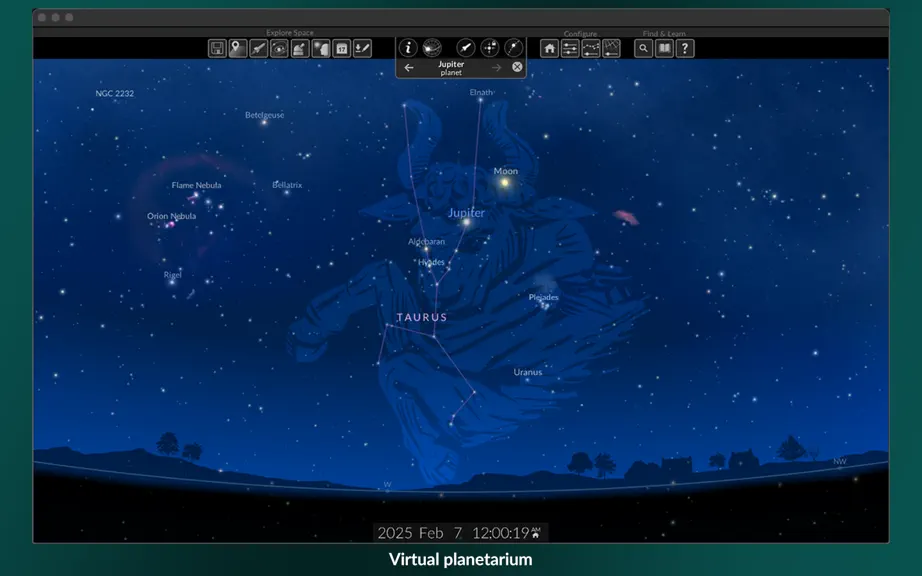922x576 pixels.
Task: Click the time 12:00:19 in the clock
Action: [500, 533]
